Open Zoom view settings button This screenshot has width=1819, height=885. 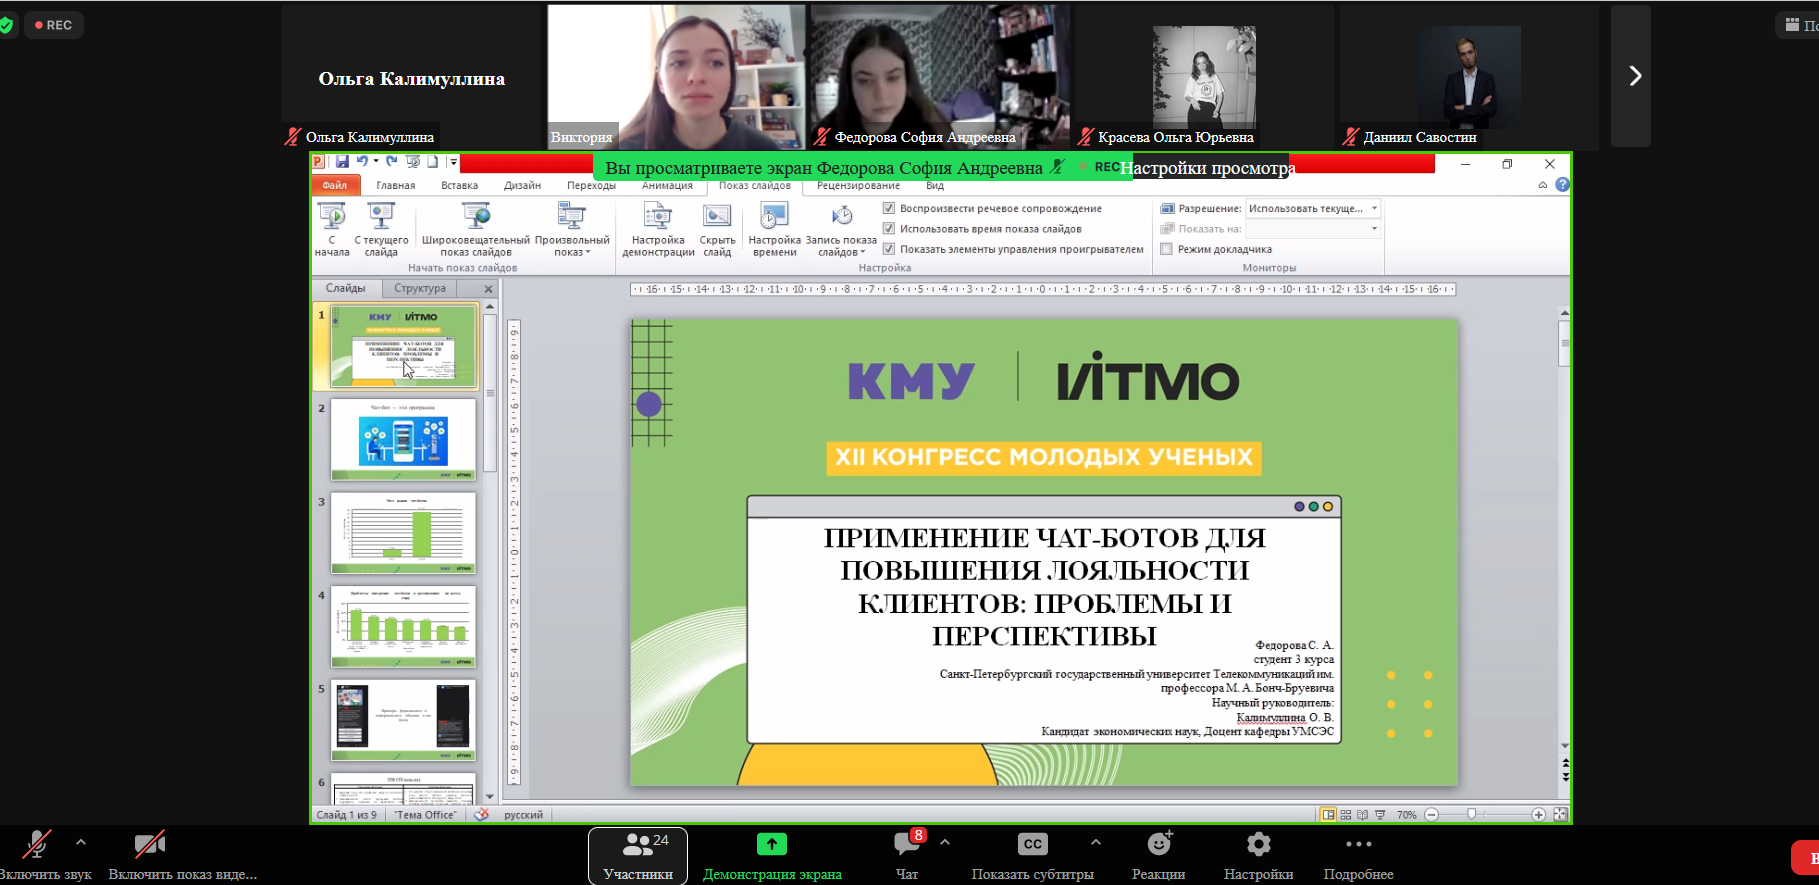[x=1207, y=168]
